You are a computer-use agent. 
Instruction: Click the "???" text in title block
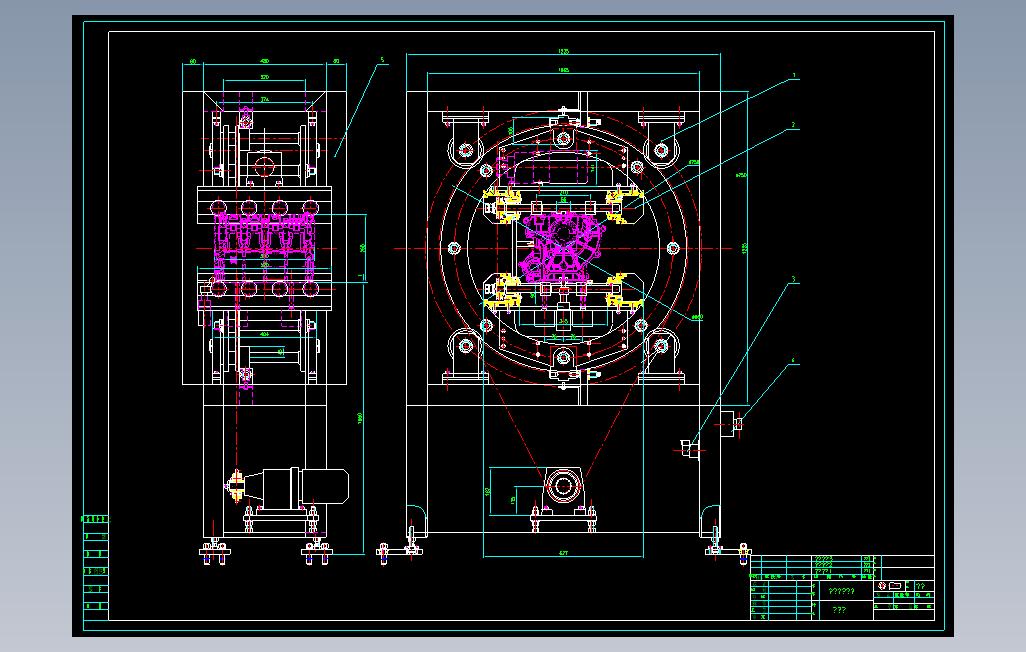(x=839, y=609)
